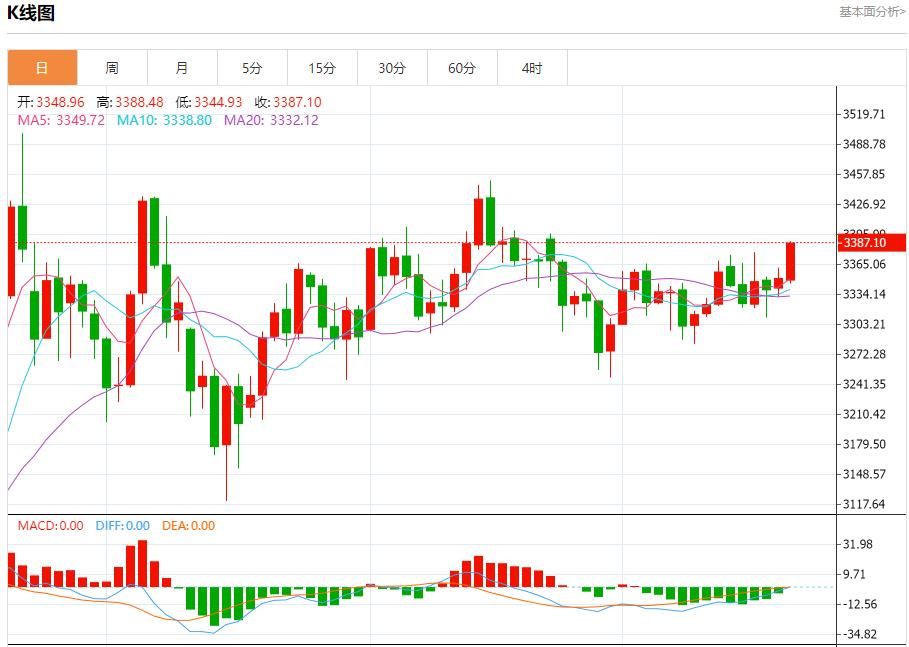Show the 4时 four-hour chart tab

[x=532, y=68]
